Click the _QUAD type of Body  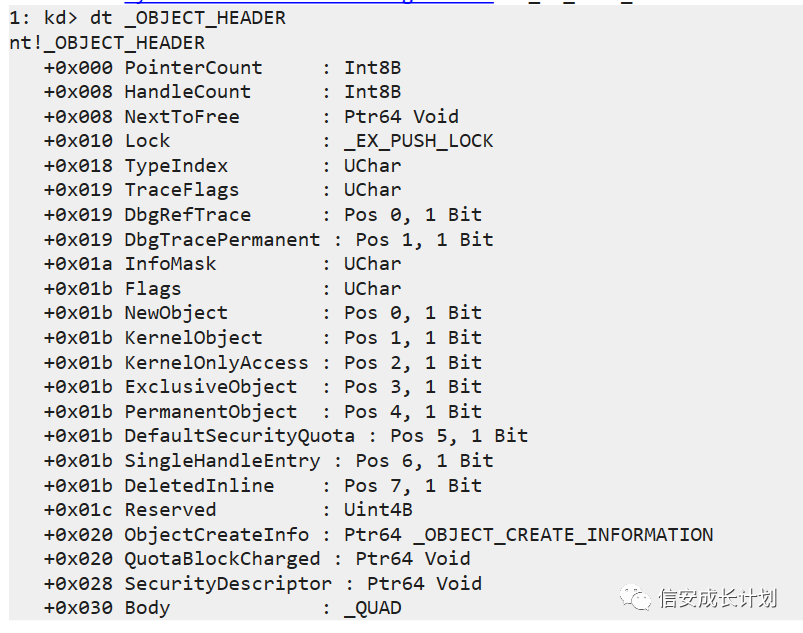pyautogui.click(x=372, y=608)
